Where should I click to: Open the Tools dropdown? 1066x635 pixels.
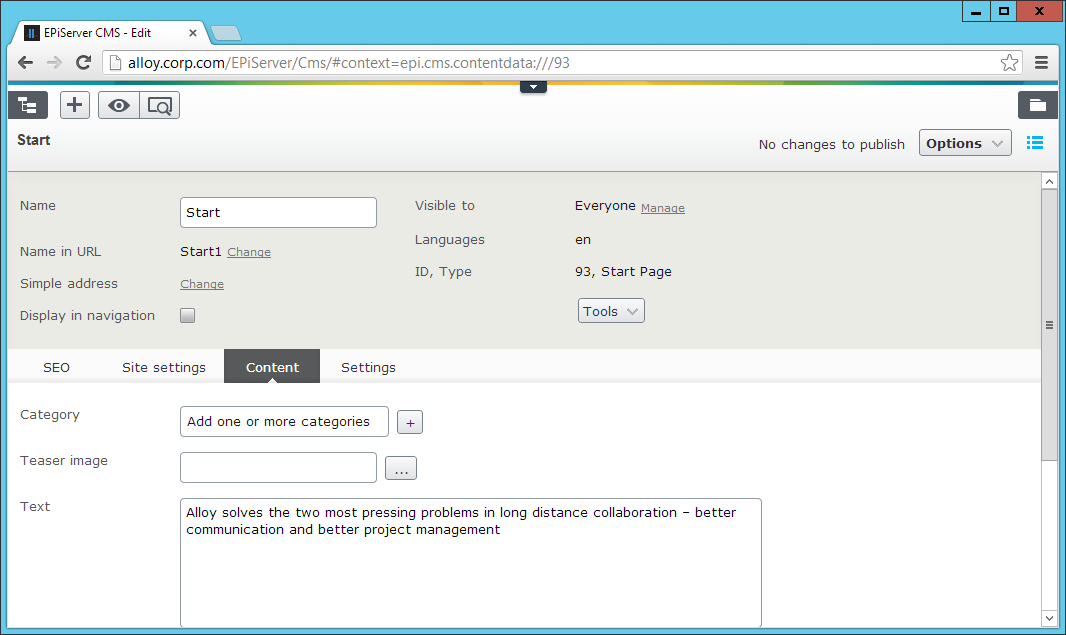(611, 311)
